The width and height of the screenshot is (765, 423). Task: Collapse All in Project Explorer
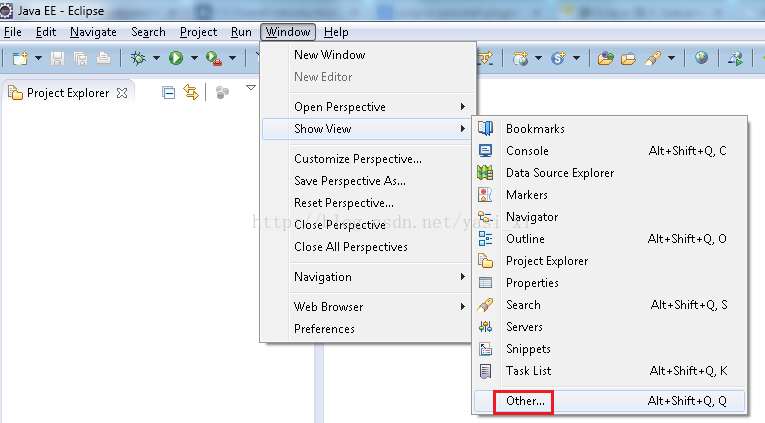[x=168, y=92]
